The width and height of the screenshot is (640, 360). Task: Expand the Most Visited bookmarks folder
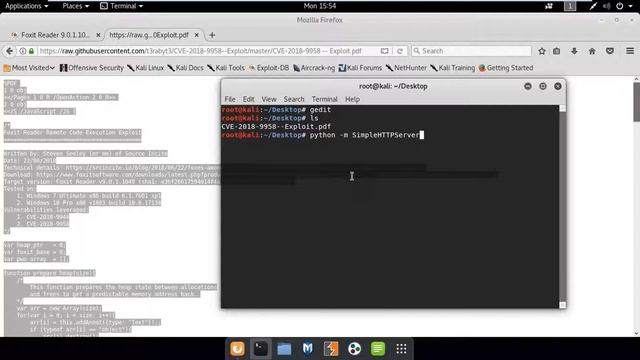click(x=29, y=68)
